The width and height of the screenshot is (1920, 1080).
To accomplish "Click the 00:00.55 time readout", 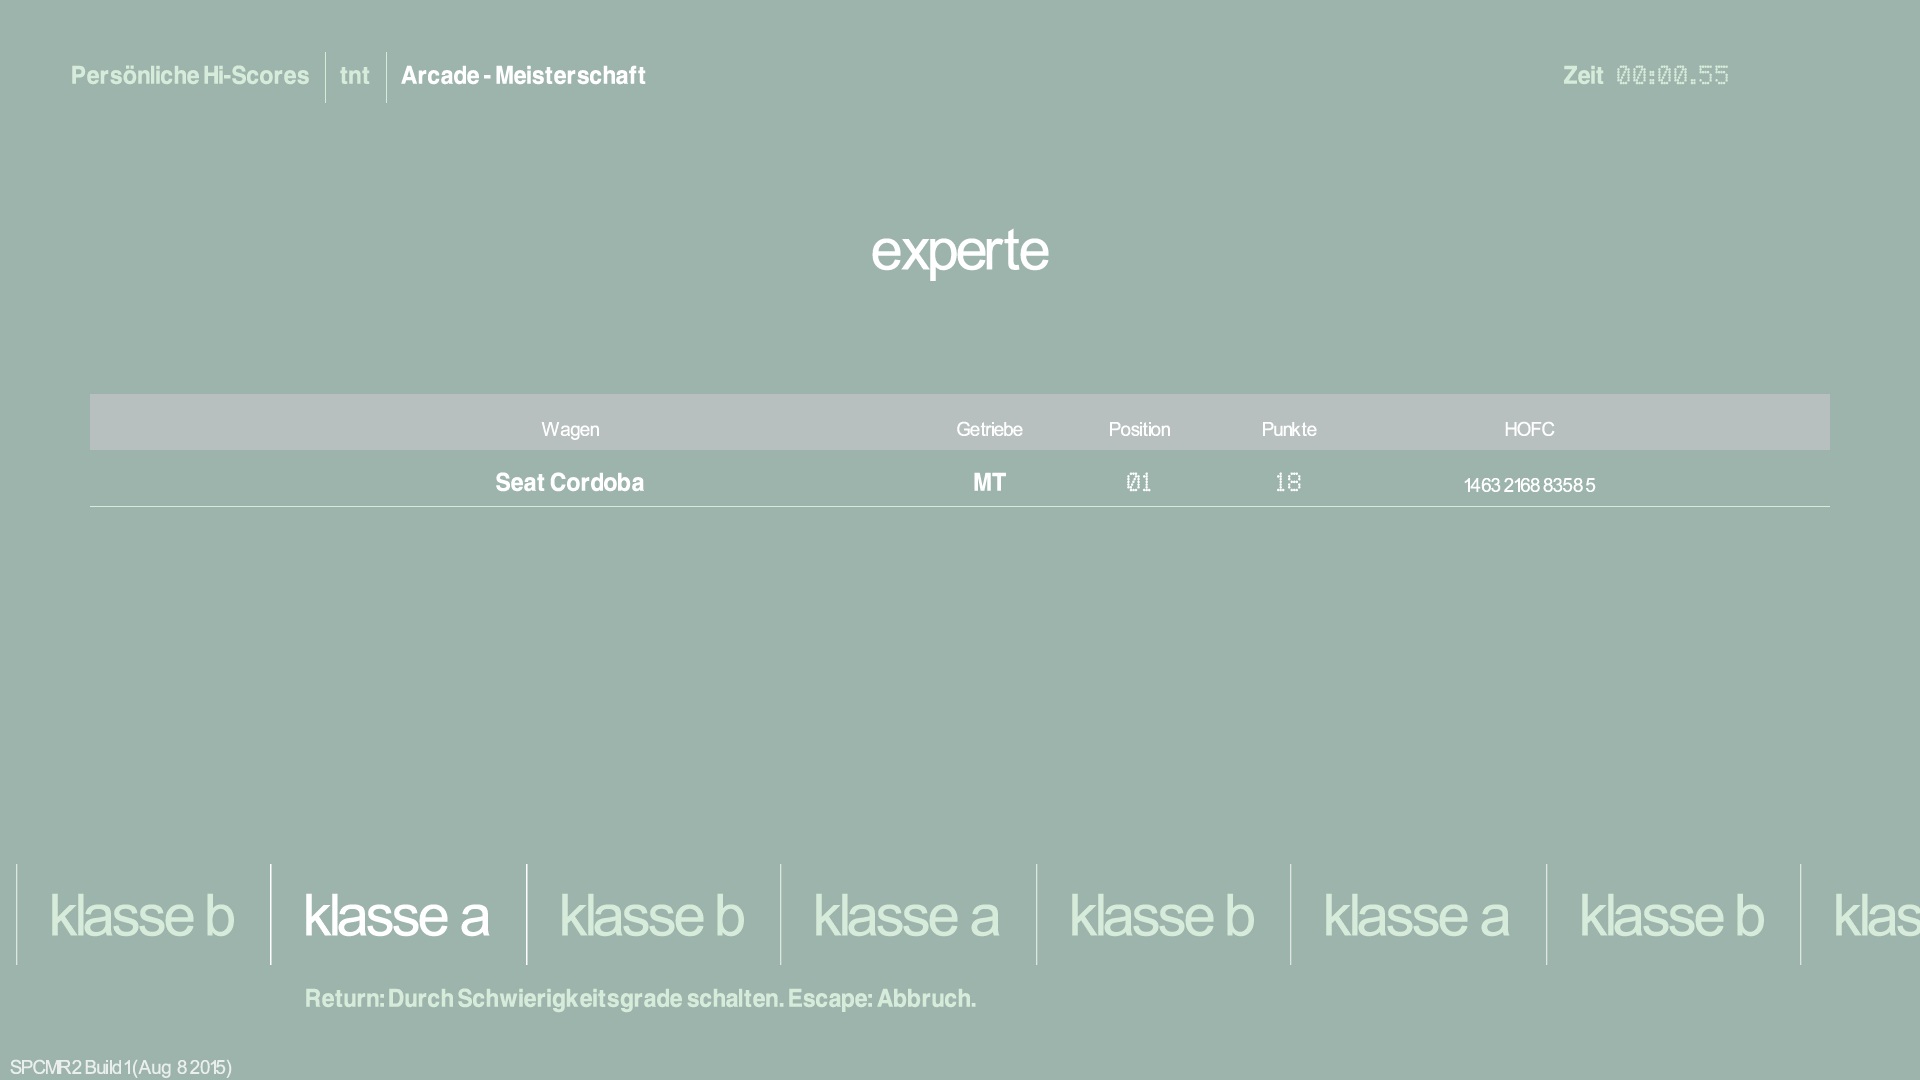I will (x=1672, y=76).
